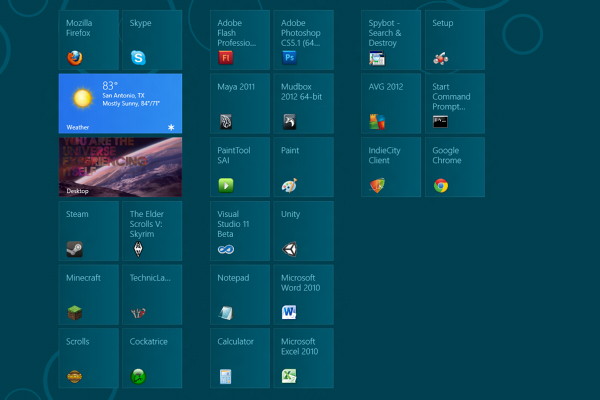Open AVG 2012 tile
This screenshot has height=400, width=600.
391,104
